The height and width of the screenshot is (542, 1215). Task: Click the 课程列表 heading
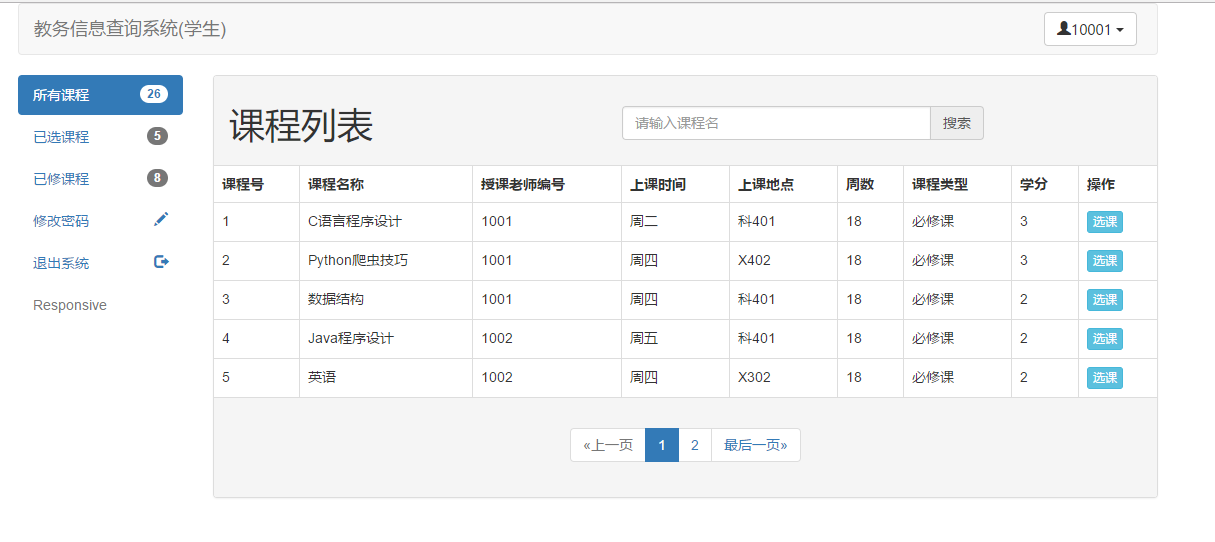(x=301, y=127)
